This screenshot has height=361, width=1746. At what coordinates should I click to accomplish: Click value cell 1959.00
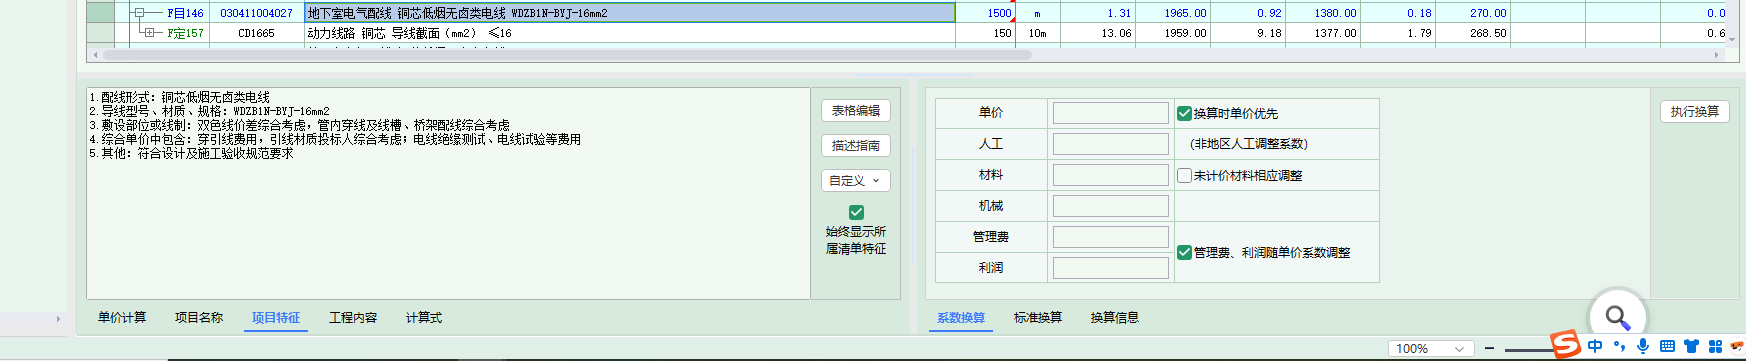tap(1173, 33)
